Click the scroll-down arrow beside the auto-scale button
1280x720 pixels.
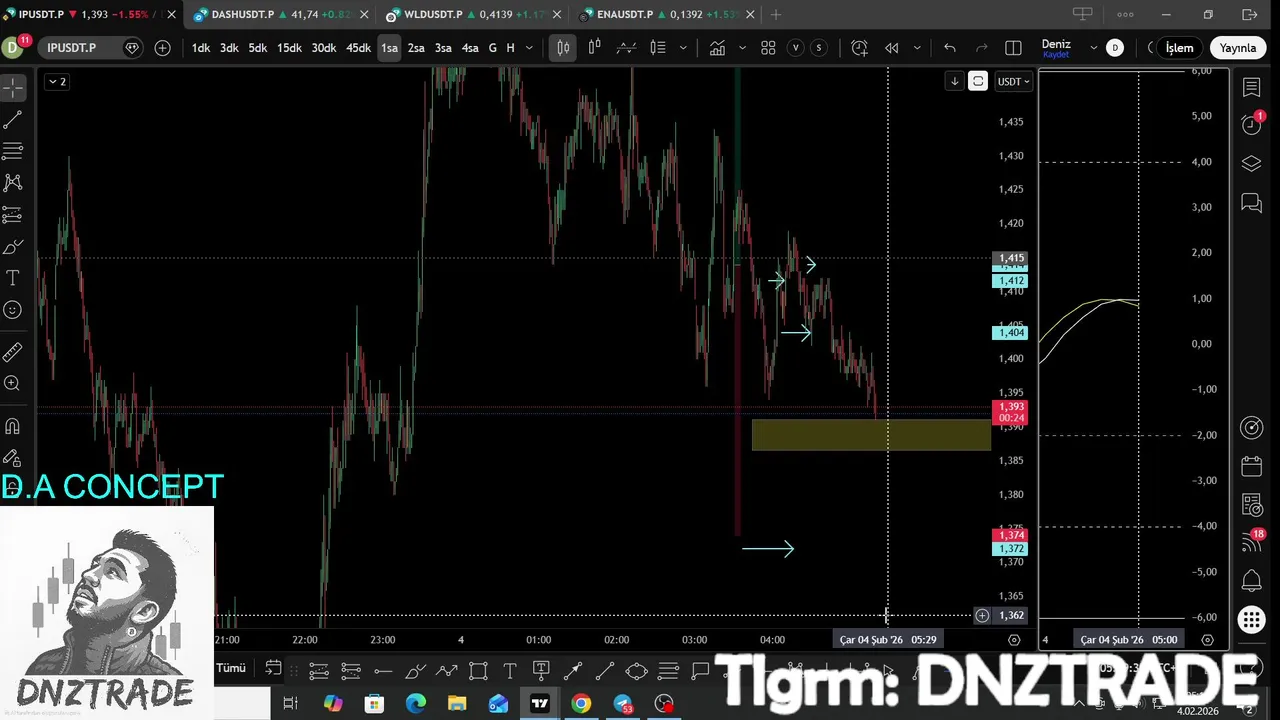(x=954, y=81)
